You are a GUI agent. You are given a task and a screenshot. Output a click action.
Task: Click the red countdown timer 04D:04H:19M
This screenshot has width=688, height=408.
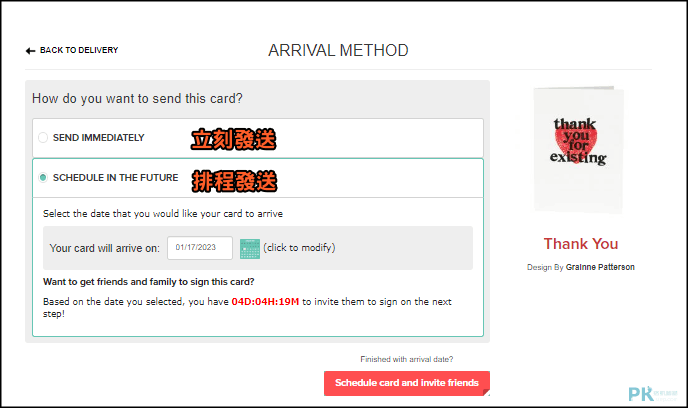(x=265, y=302)
